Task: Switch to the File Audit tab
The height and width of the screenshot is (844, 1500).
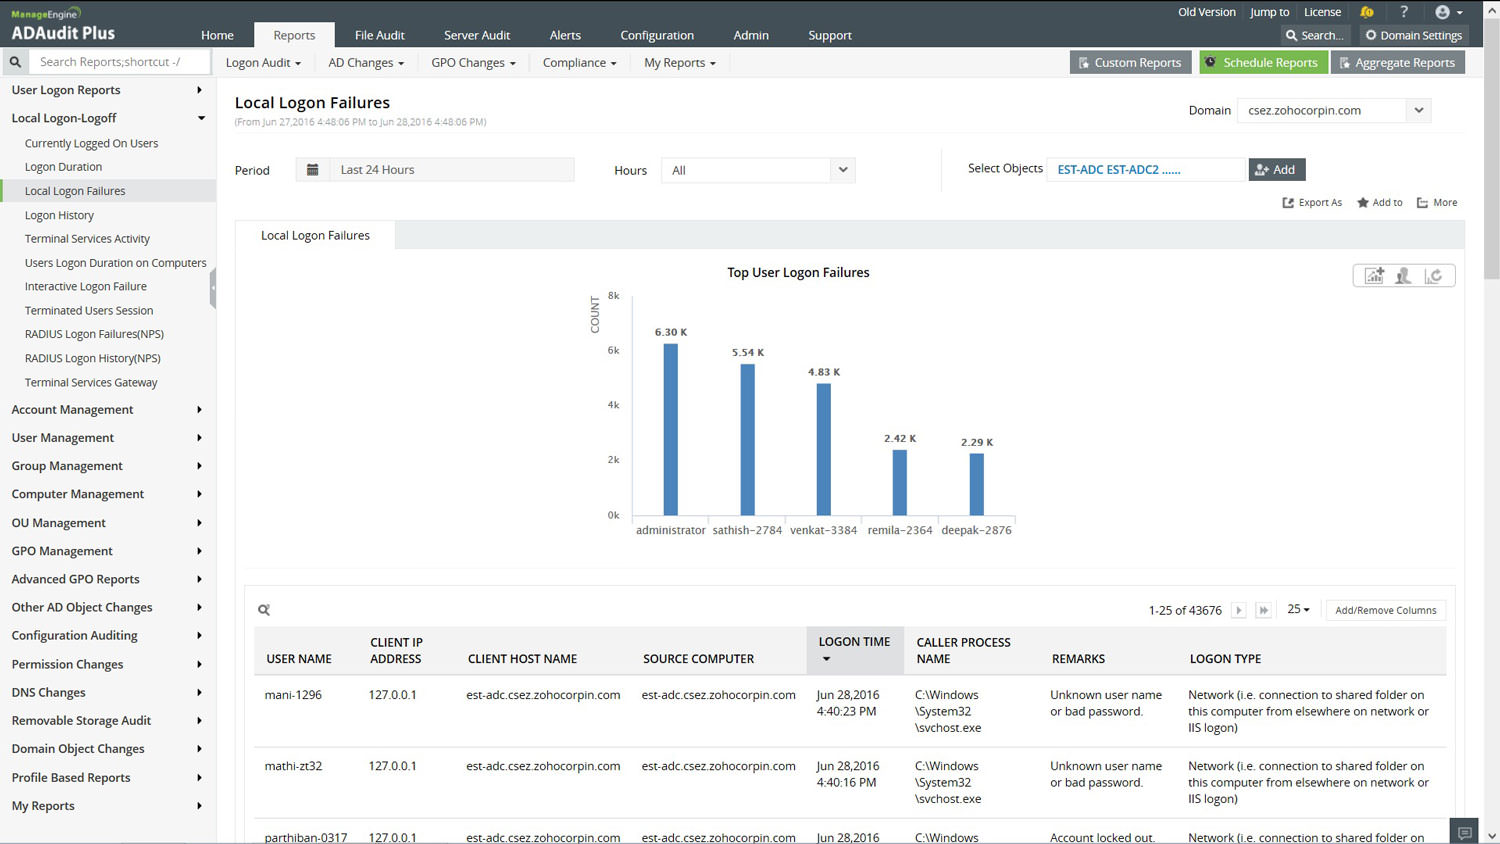Action: [379, 35]
